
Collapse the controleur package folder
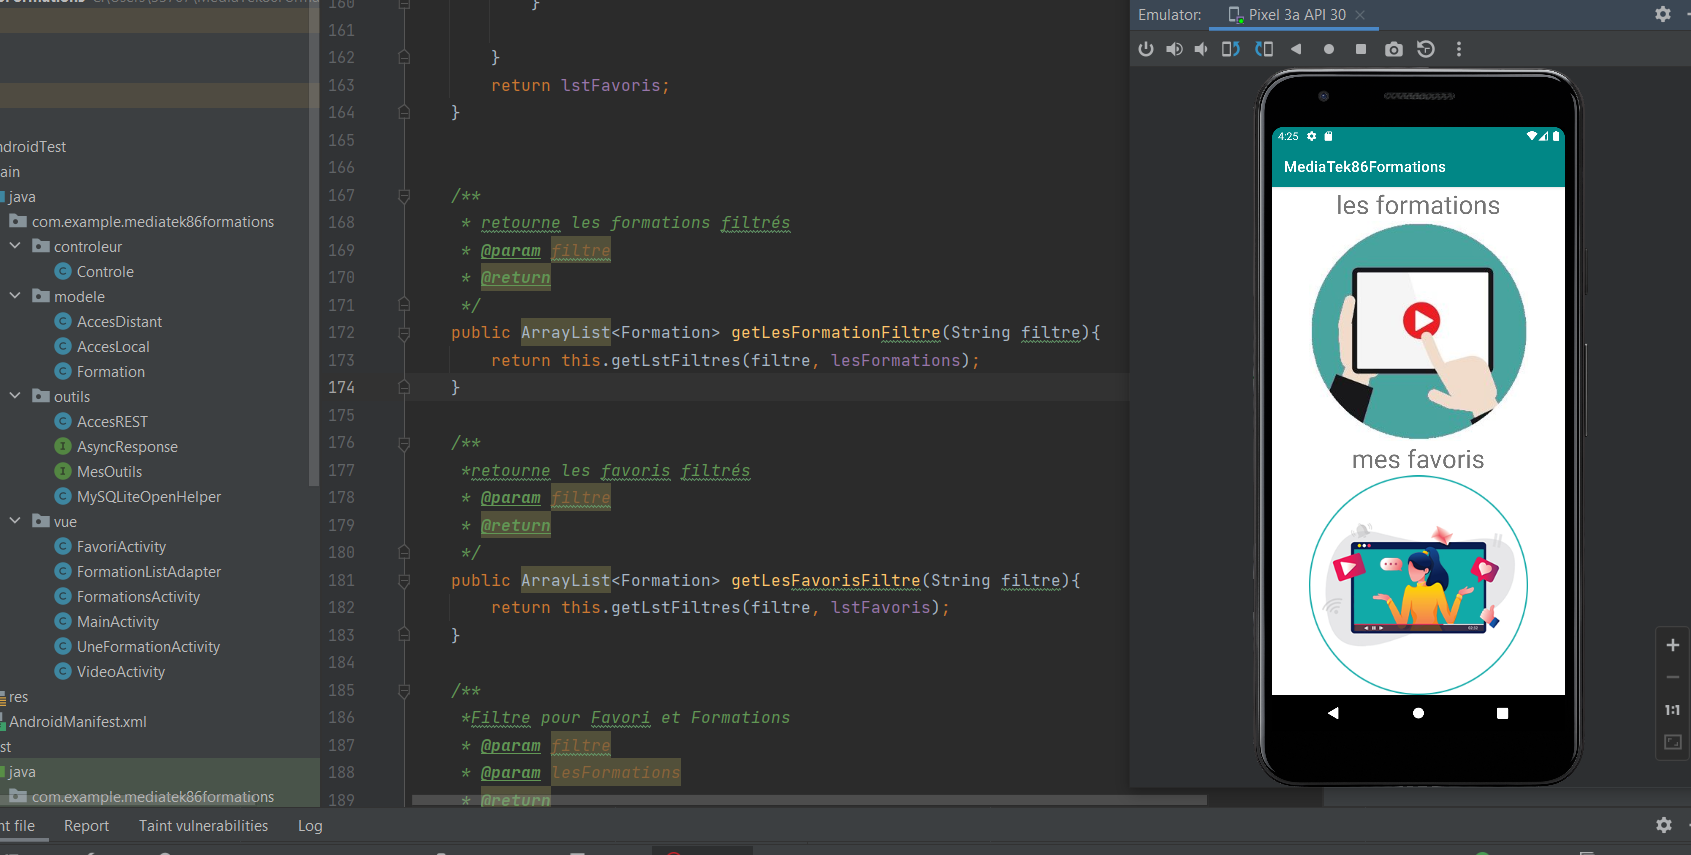(x=15, y=246)
